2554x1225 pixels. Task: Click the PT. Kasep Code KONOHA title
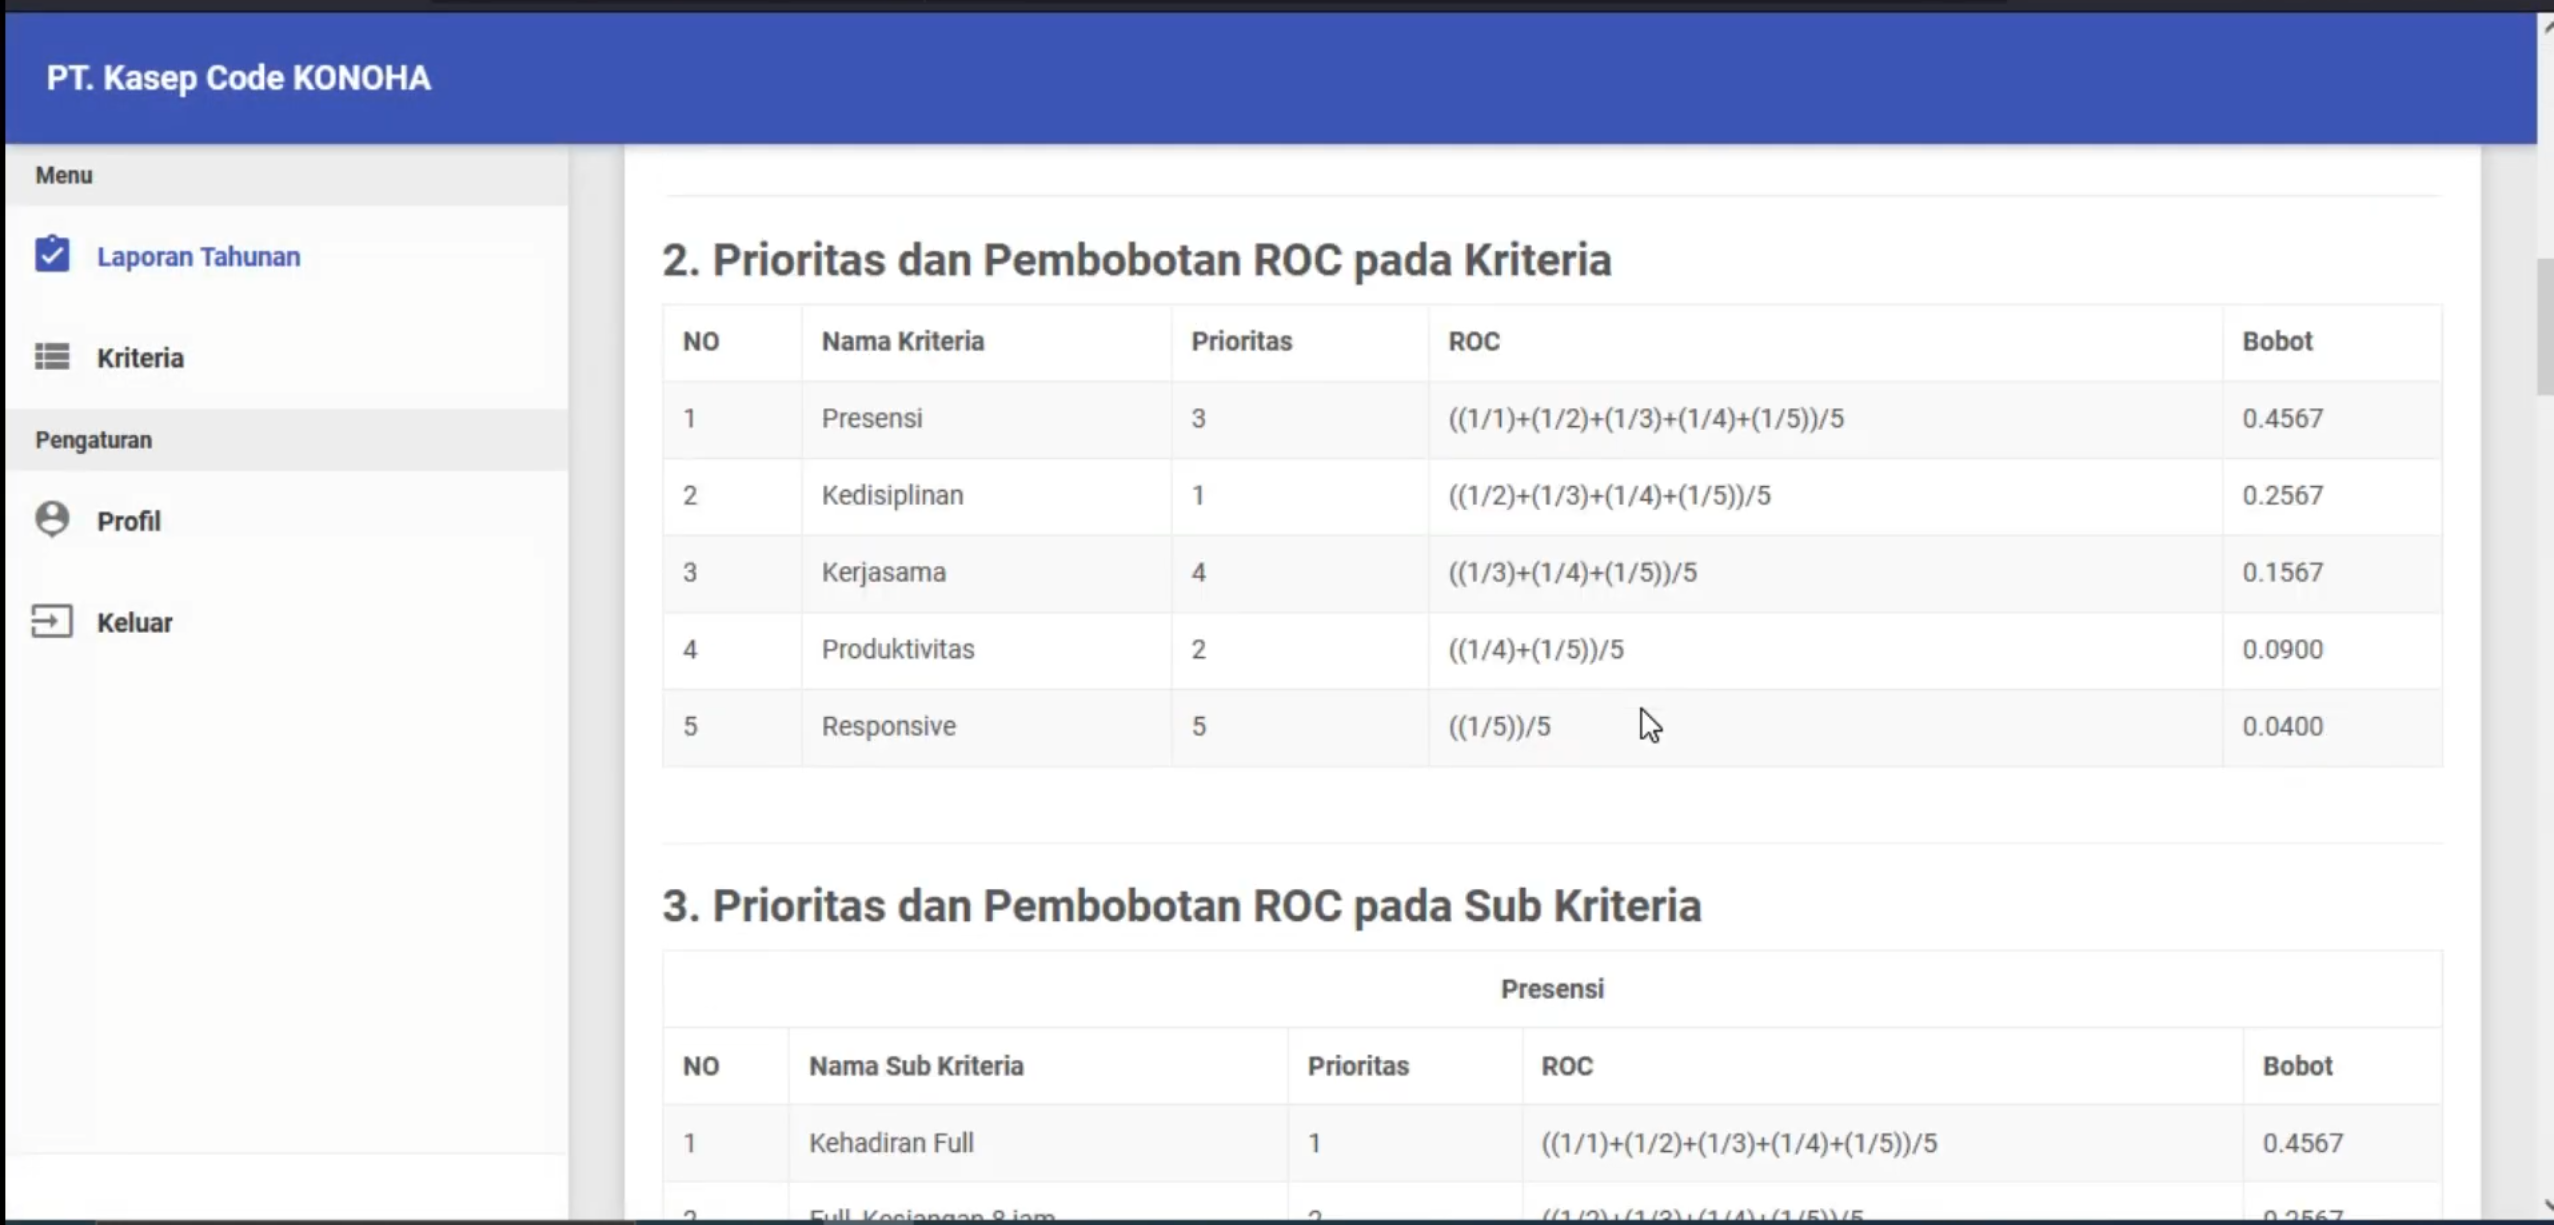click(239, 78)
